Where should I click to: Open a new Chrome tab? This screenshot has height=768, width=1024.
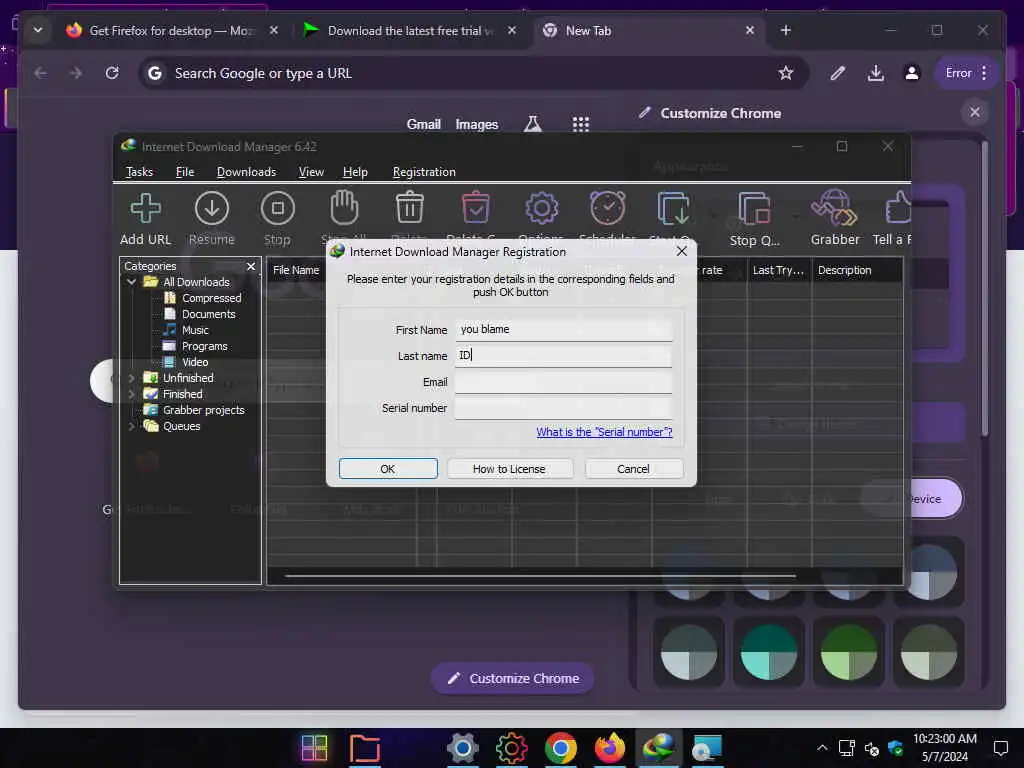pos(786,31)
